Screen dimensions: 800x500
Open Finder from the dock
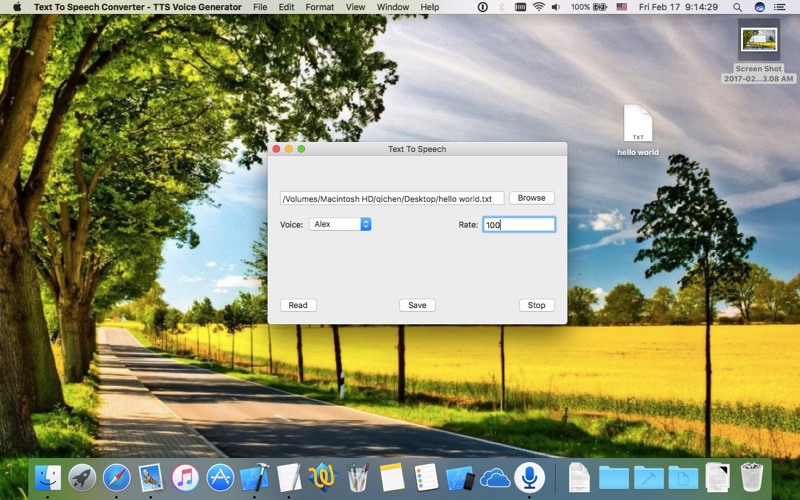48,477
